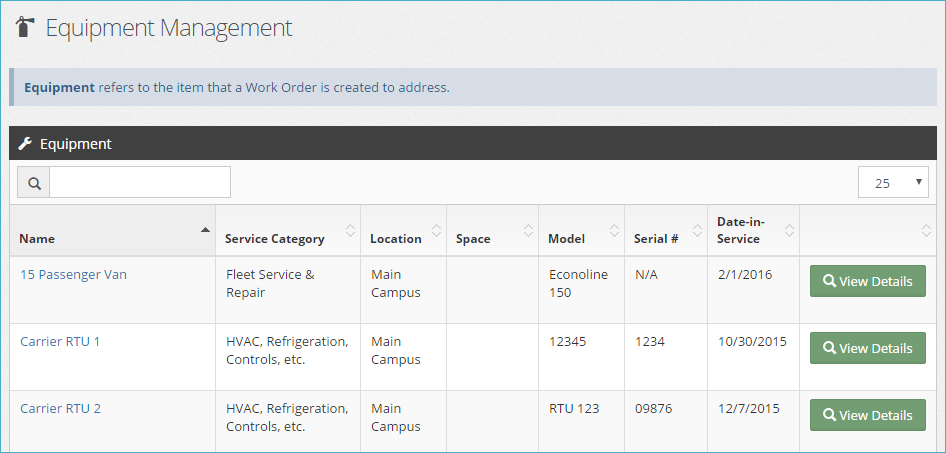This screenshot has width=946, height=453.
Task: Toggle sort direction on Name column
Action: pos(205,231)
